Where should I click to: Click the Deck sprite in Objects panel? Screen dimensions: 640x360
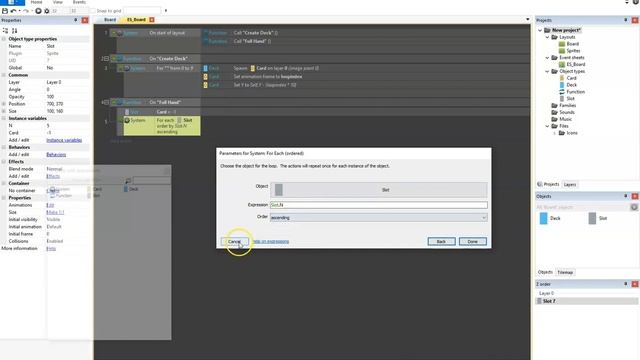click(x=544, y=218)
